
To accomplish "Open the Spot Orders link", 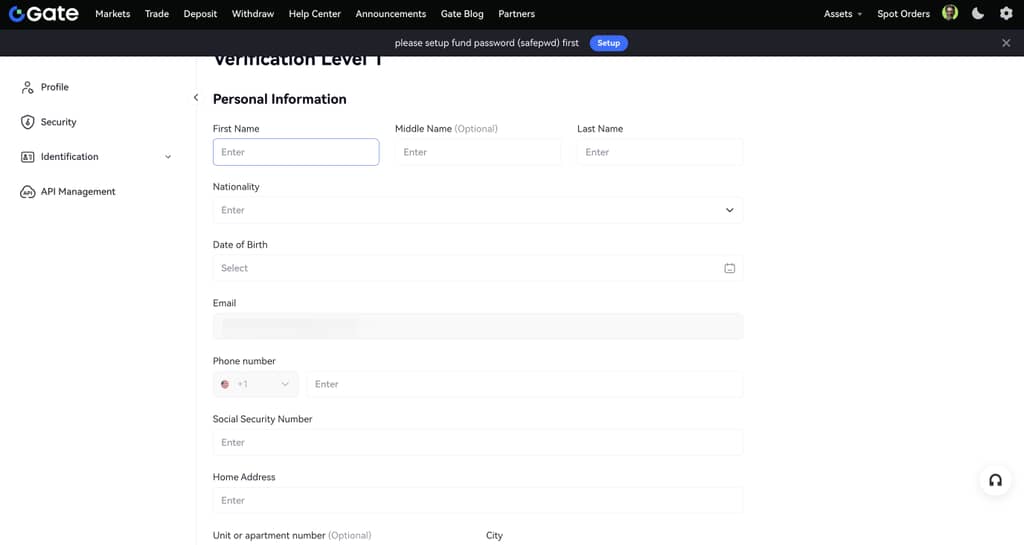I will 903,14.
